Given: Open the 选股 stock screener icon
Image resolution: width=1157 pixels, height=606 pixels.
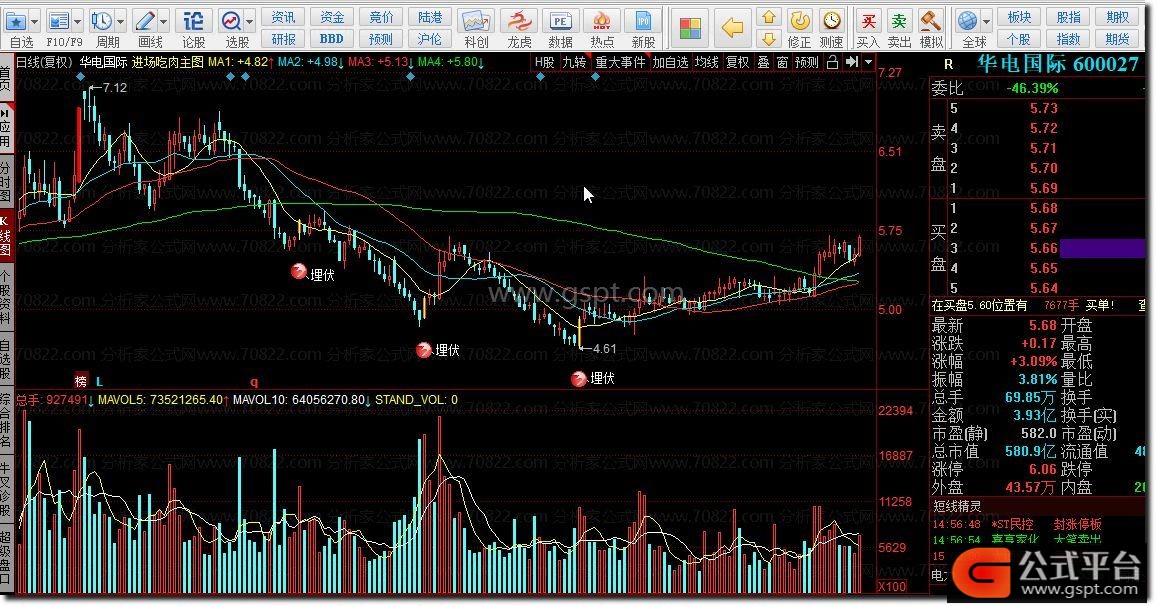Looking at the screenshot, I should pyautogui.click(x=231, y=21).
